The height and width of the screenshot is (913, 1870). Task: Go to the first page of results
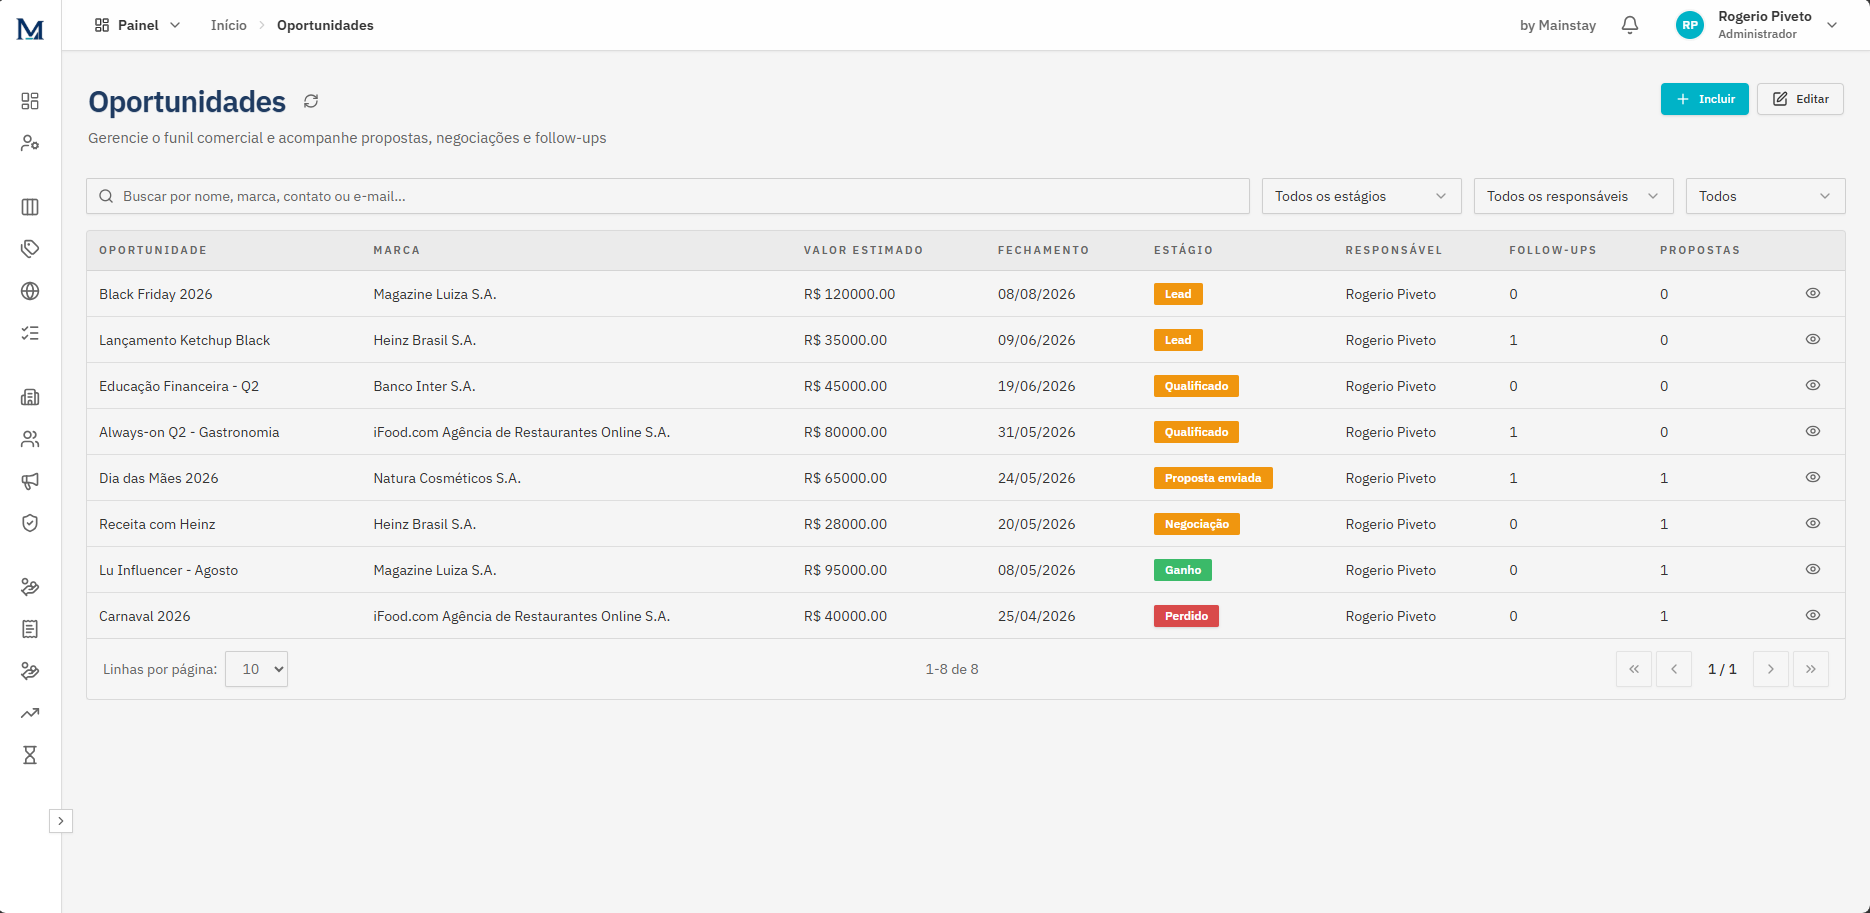1634,669
